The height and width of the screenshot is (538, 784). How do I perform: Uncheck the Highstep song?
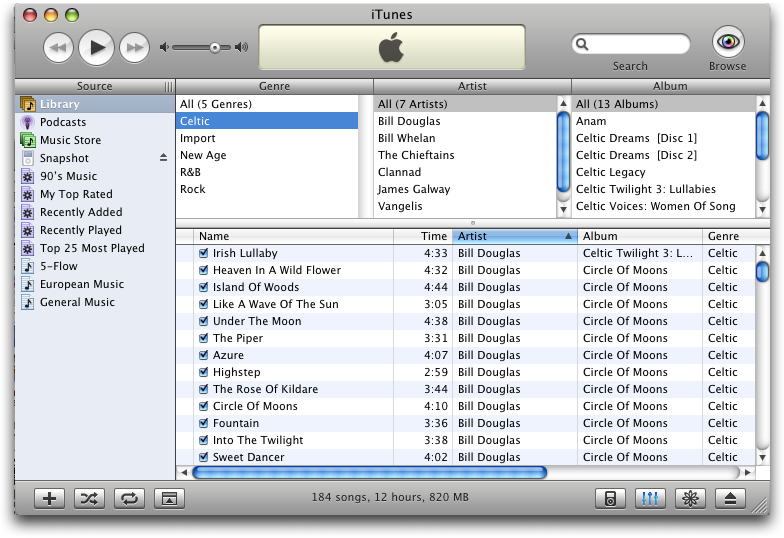[204, 372]
